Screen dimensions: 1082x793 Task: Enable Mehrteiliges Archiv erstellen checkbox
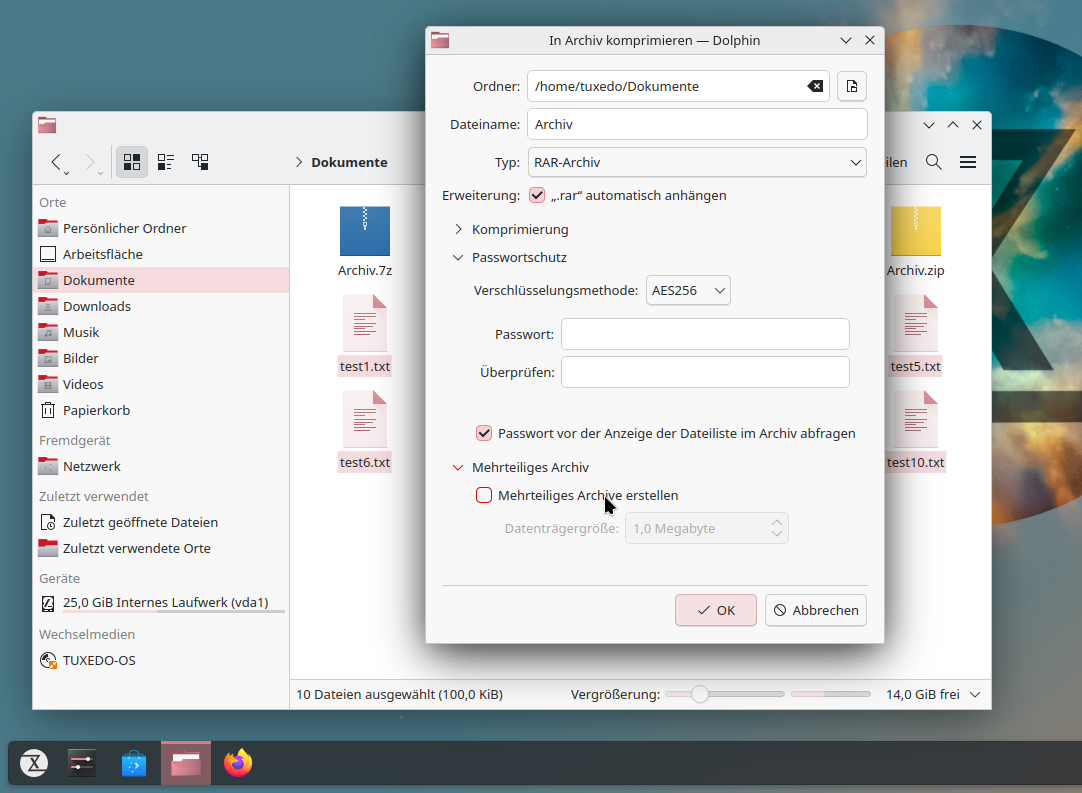(484, 496)
